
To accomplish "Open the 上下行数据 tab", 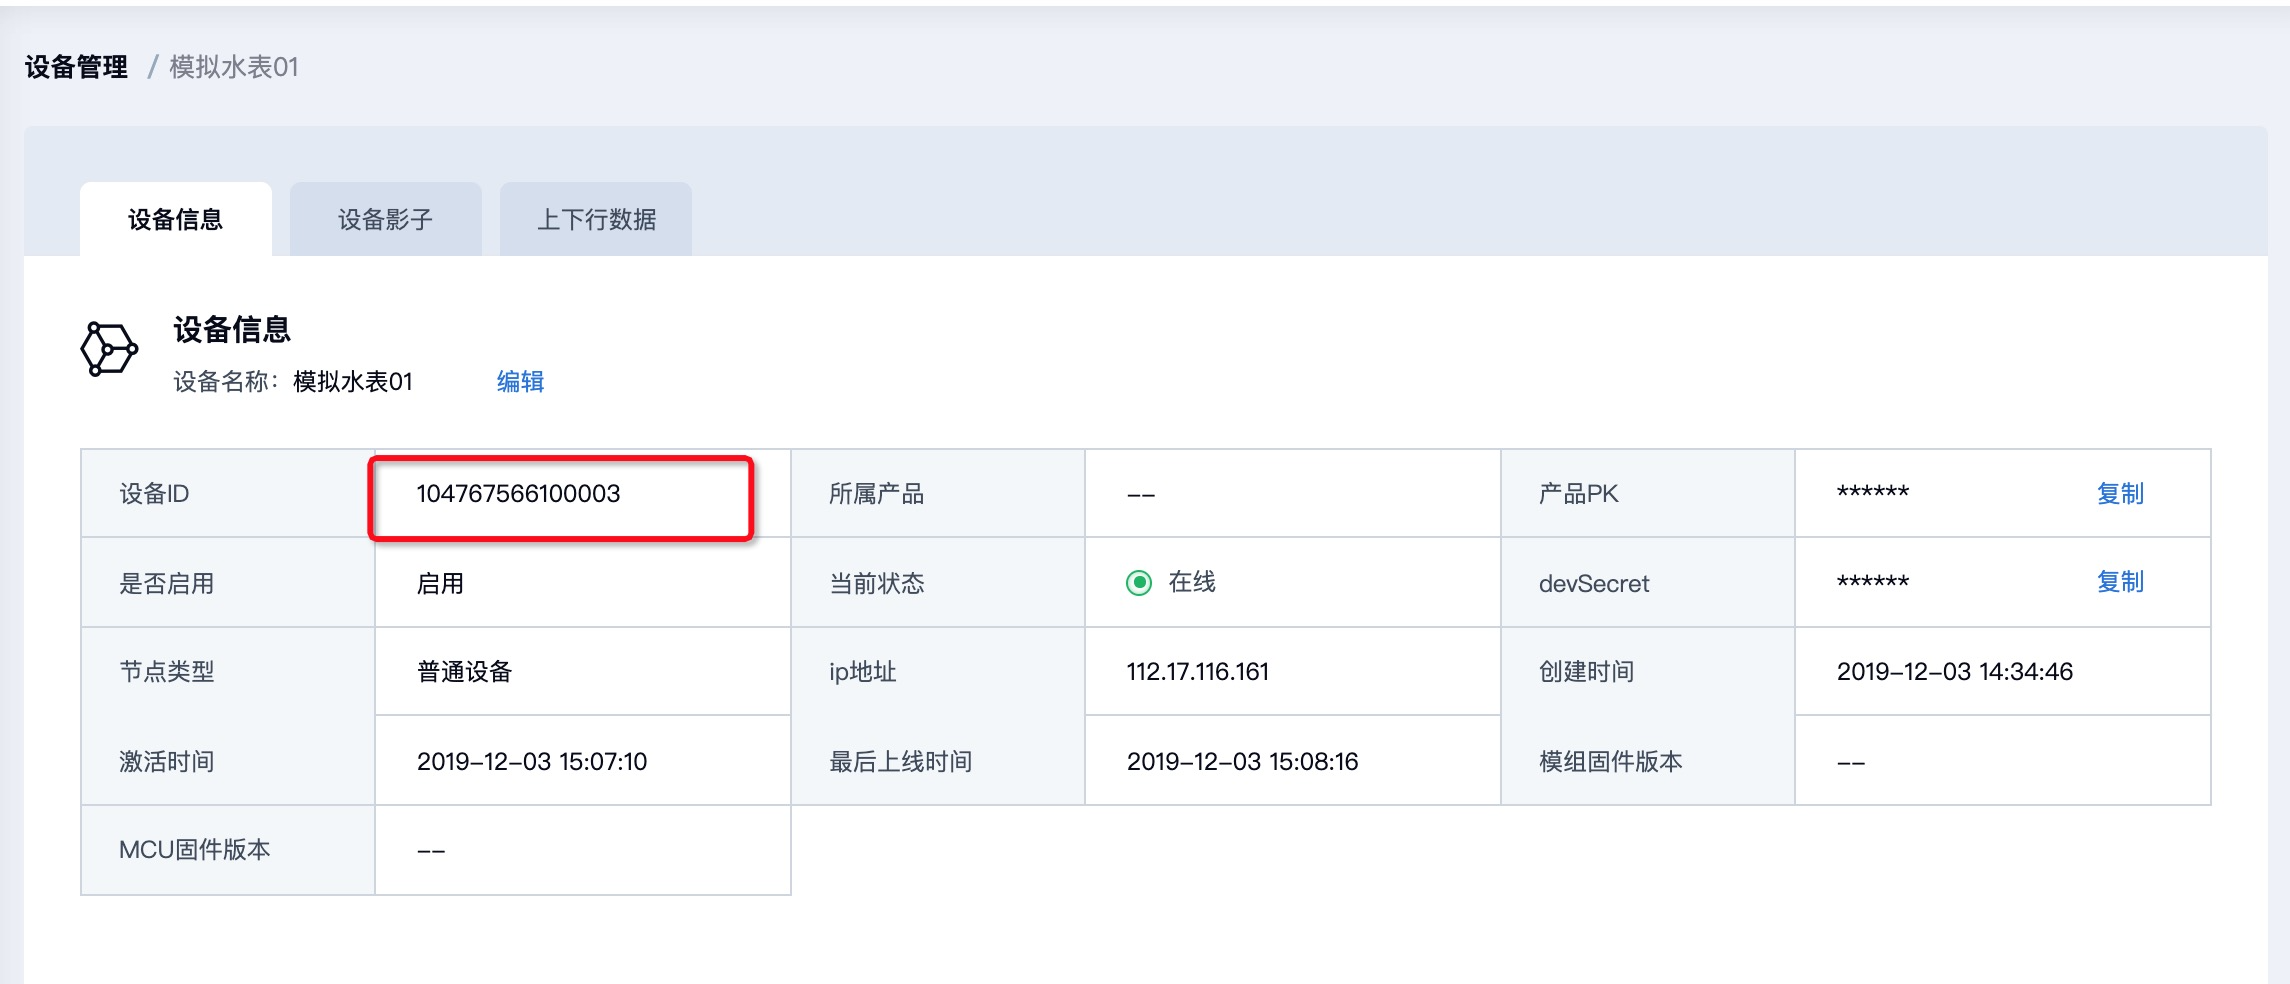I will [x=596, y=219].
